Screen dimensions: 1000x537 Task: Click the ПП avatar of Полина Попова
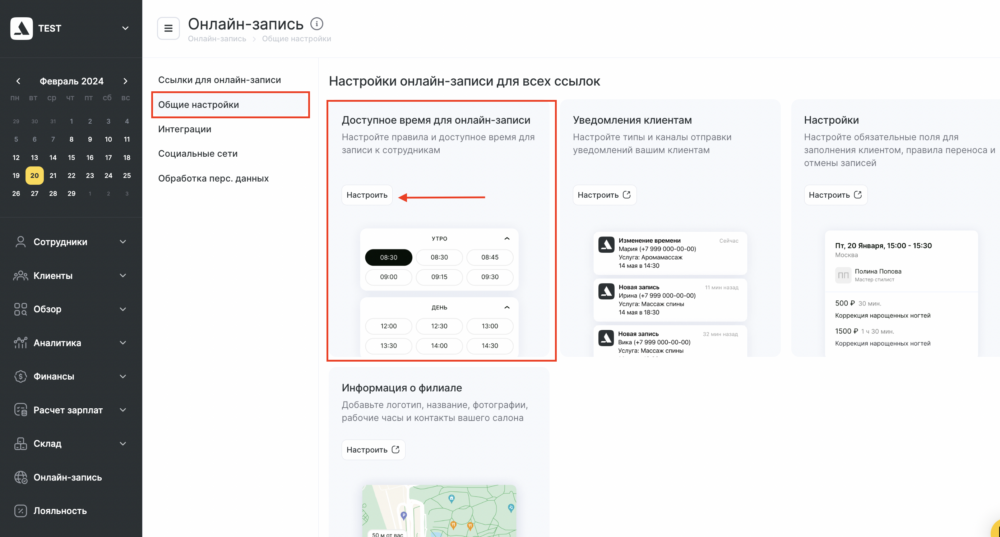click(843, 275)
